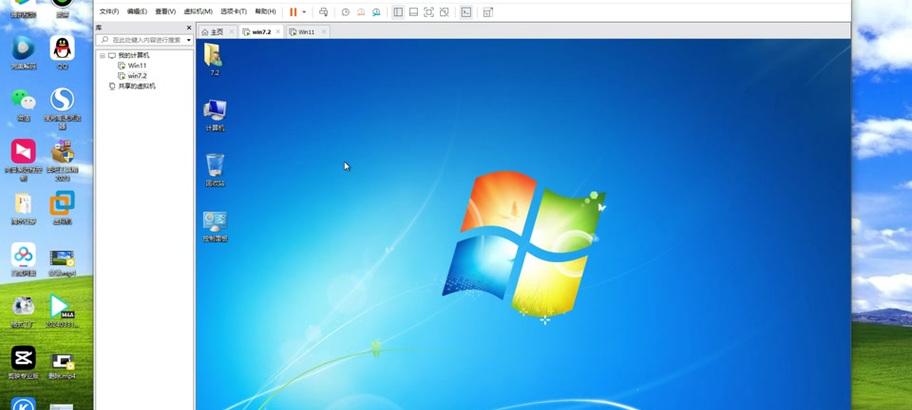Open the snapshot manager icon
This screenshot has width=912, height=410.
376,12
